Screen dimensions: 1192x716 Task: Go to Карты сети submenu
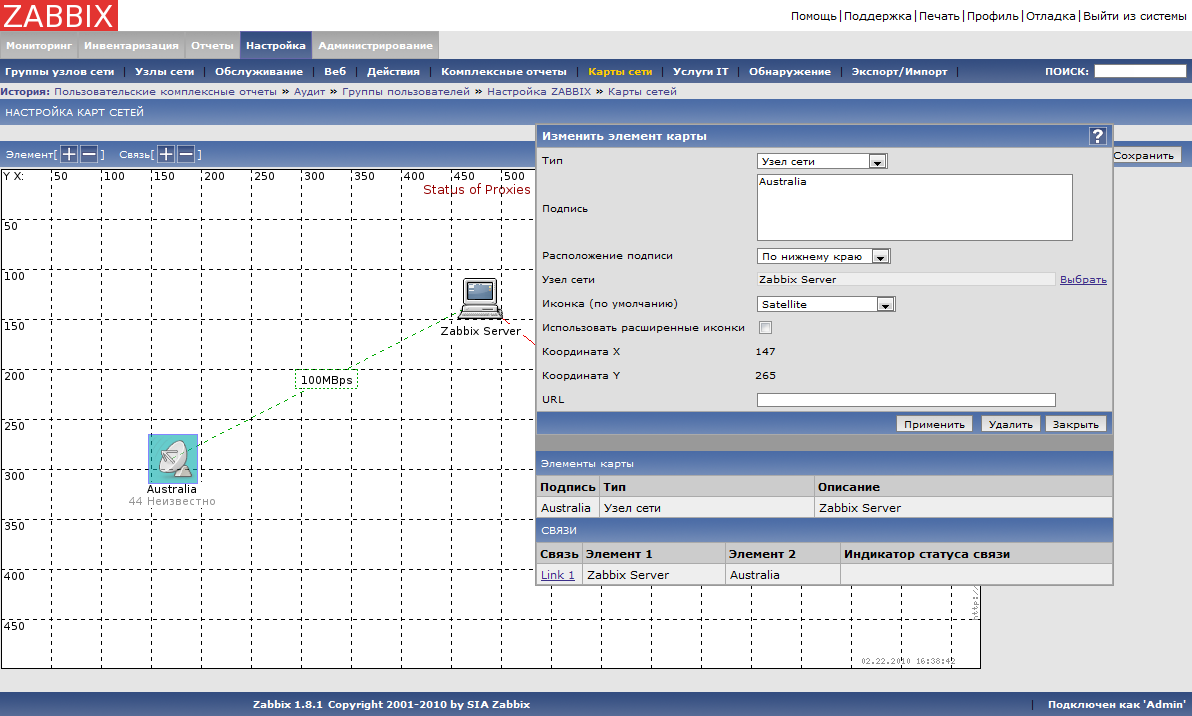pyautogui.click(x=620, y=71)
